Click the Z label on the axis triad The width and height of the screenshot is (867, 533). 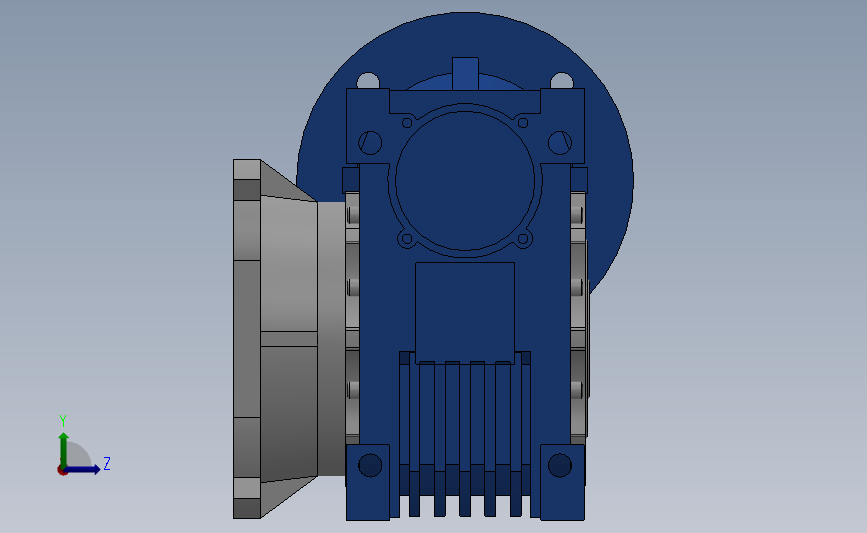click(107, 463)
